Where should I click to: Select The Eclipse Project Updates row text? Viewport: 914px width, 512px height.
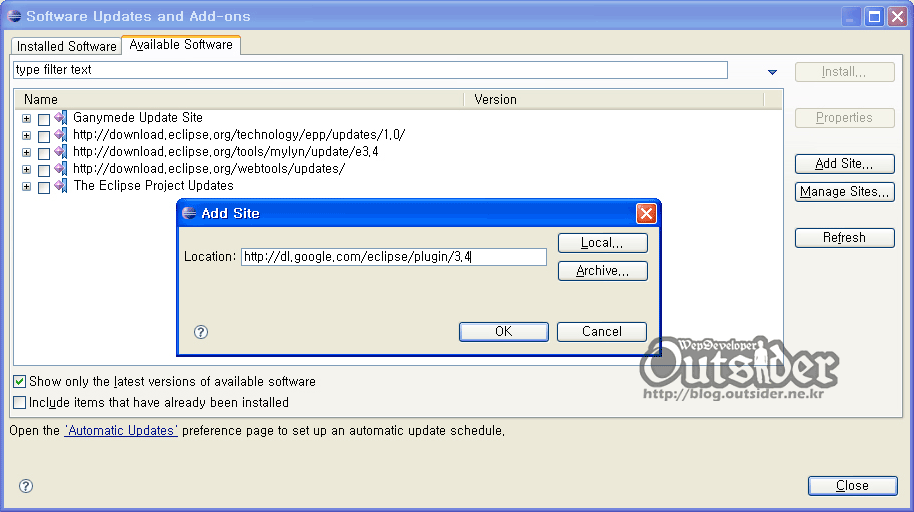pos(153,185)
